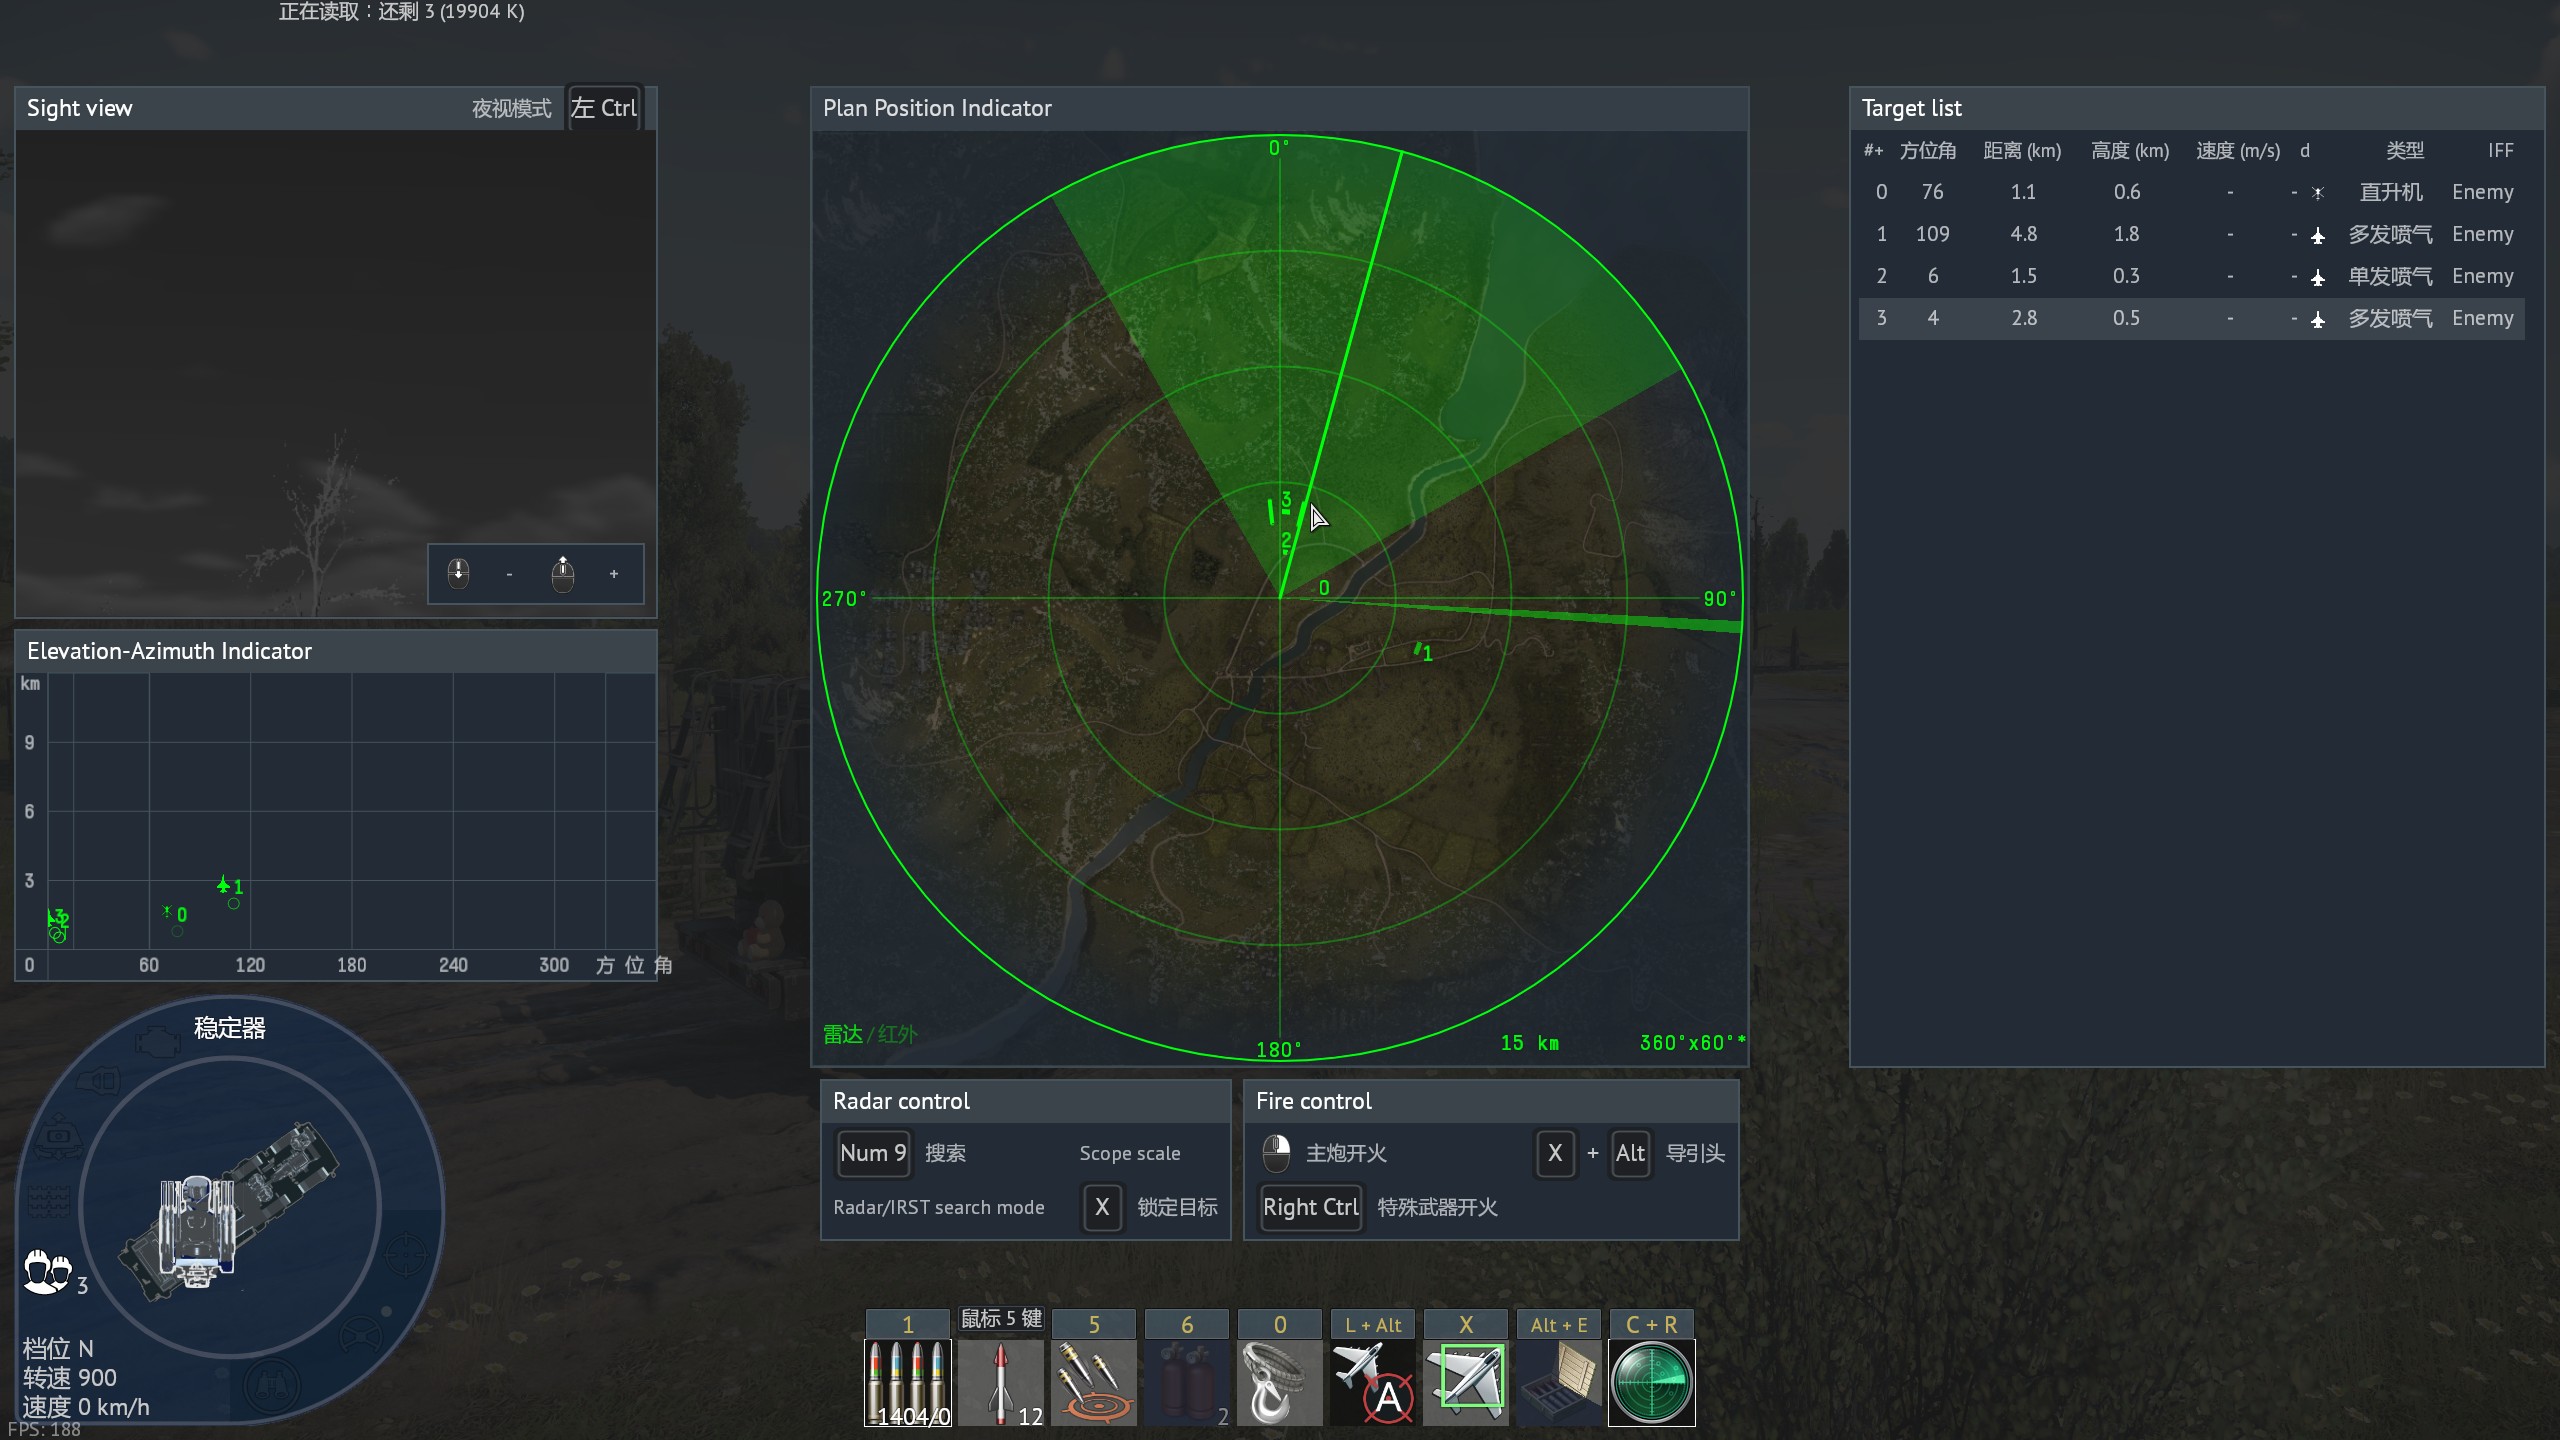Open the ammo crate resupply icon
The width and height of the screenshot is (2560, 1440).
[1558, 1382]
